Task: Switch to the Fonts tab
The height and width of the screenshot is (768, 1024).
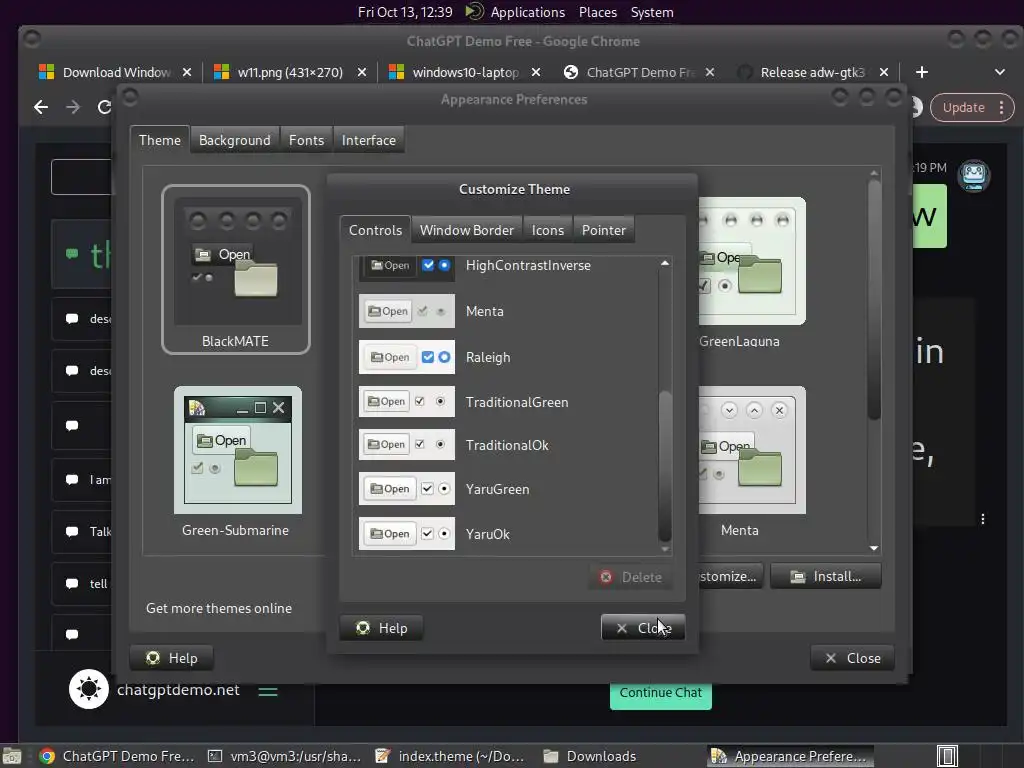Action: tap(306, 140)
